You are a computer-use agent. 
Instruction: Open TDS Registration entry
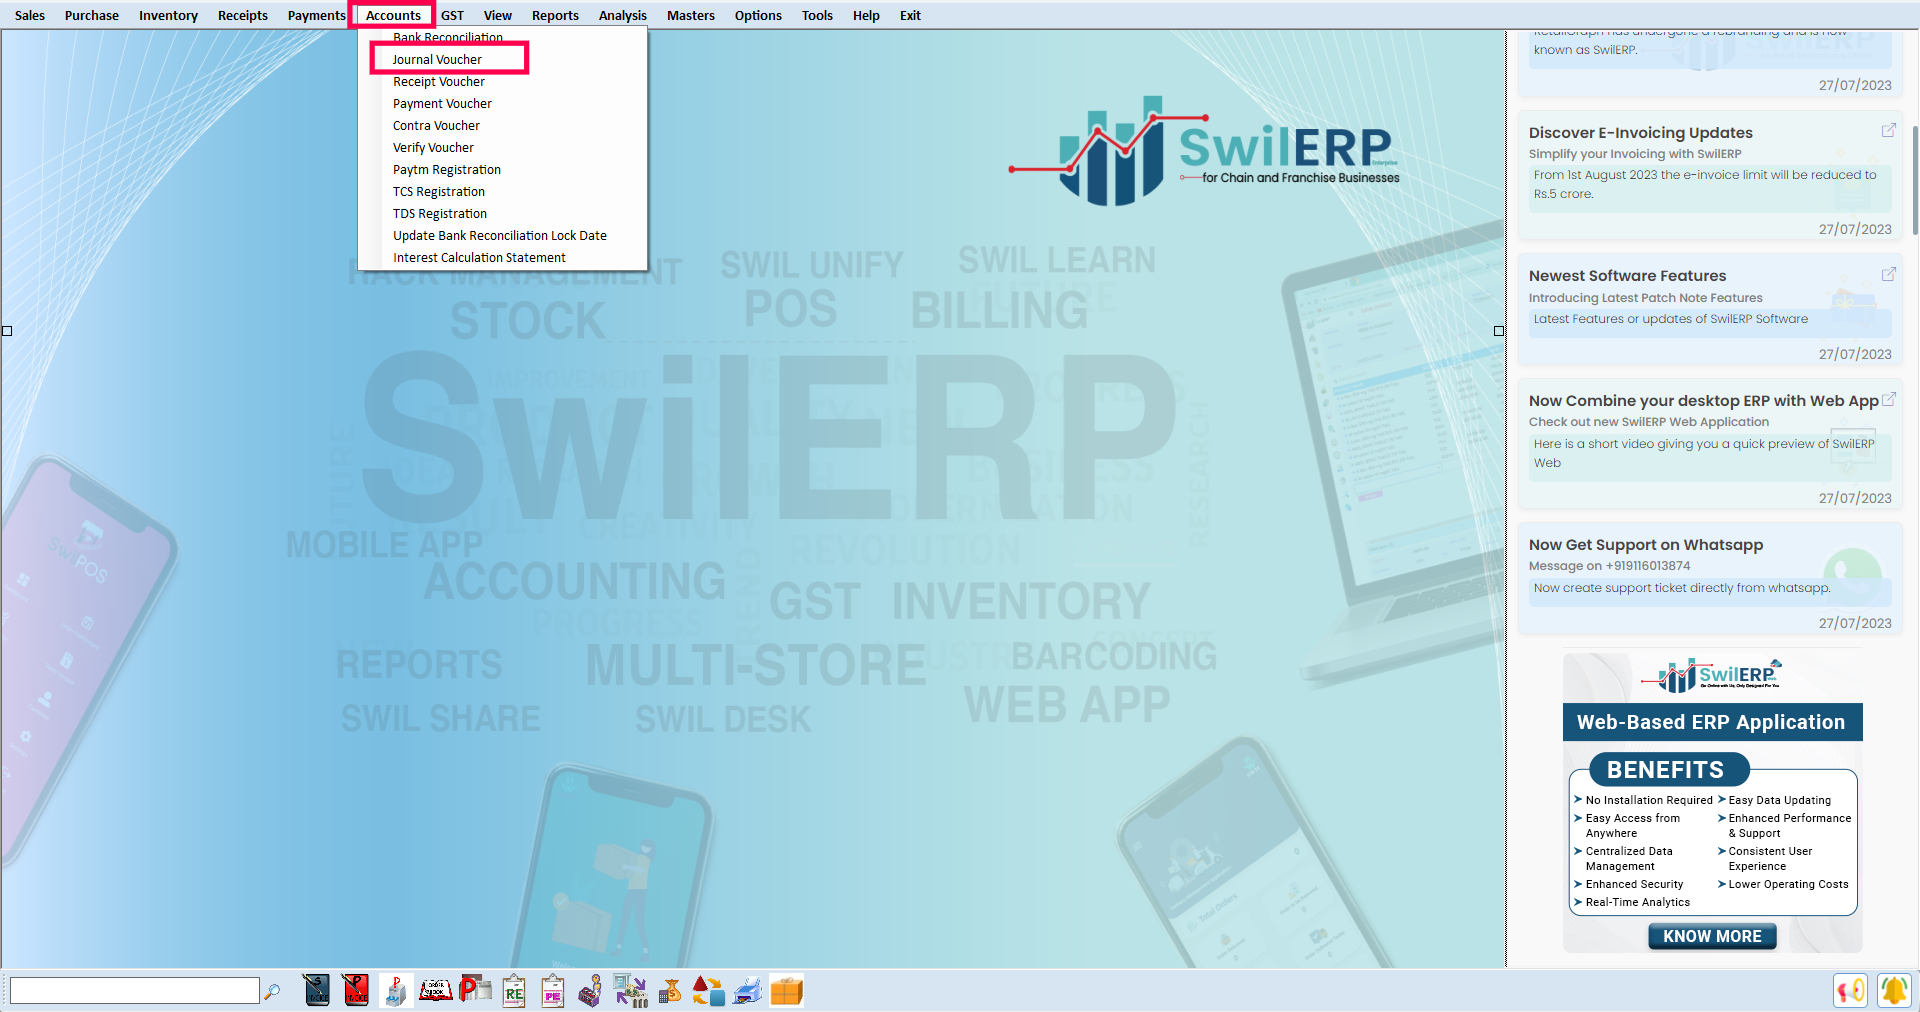click(x=503, y=214)
